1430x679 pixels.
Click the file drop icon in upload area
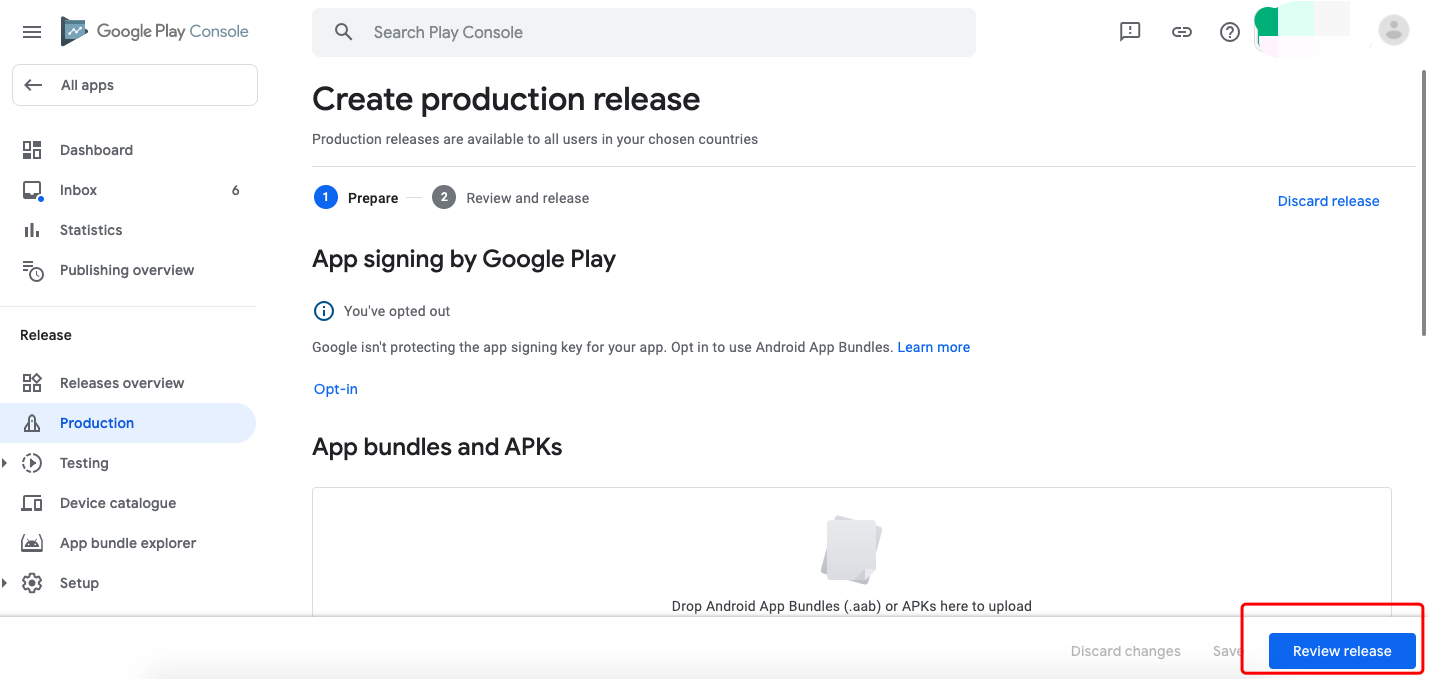[851, 549]
